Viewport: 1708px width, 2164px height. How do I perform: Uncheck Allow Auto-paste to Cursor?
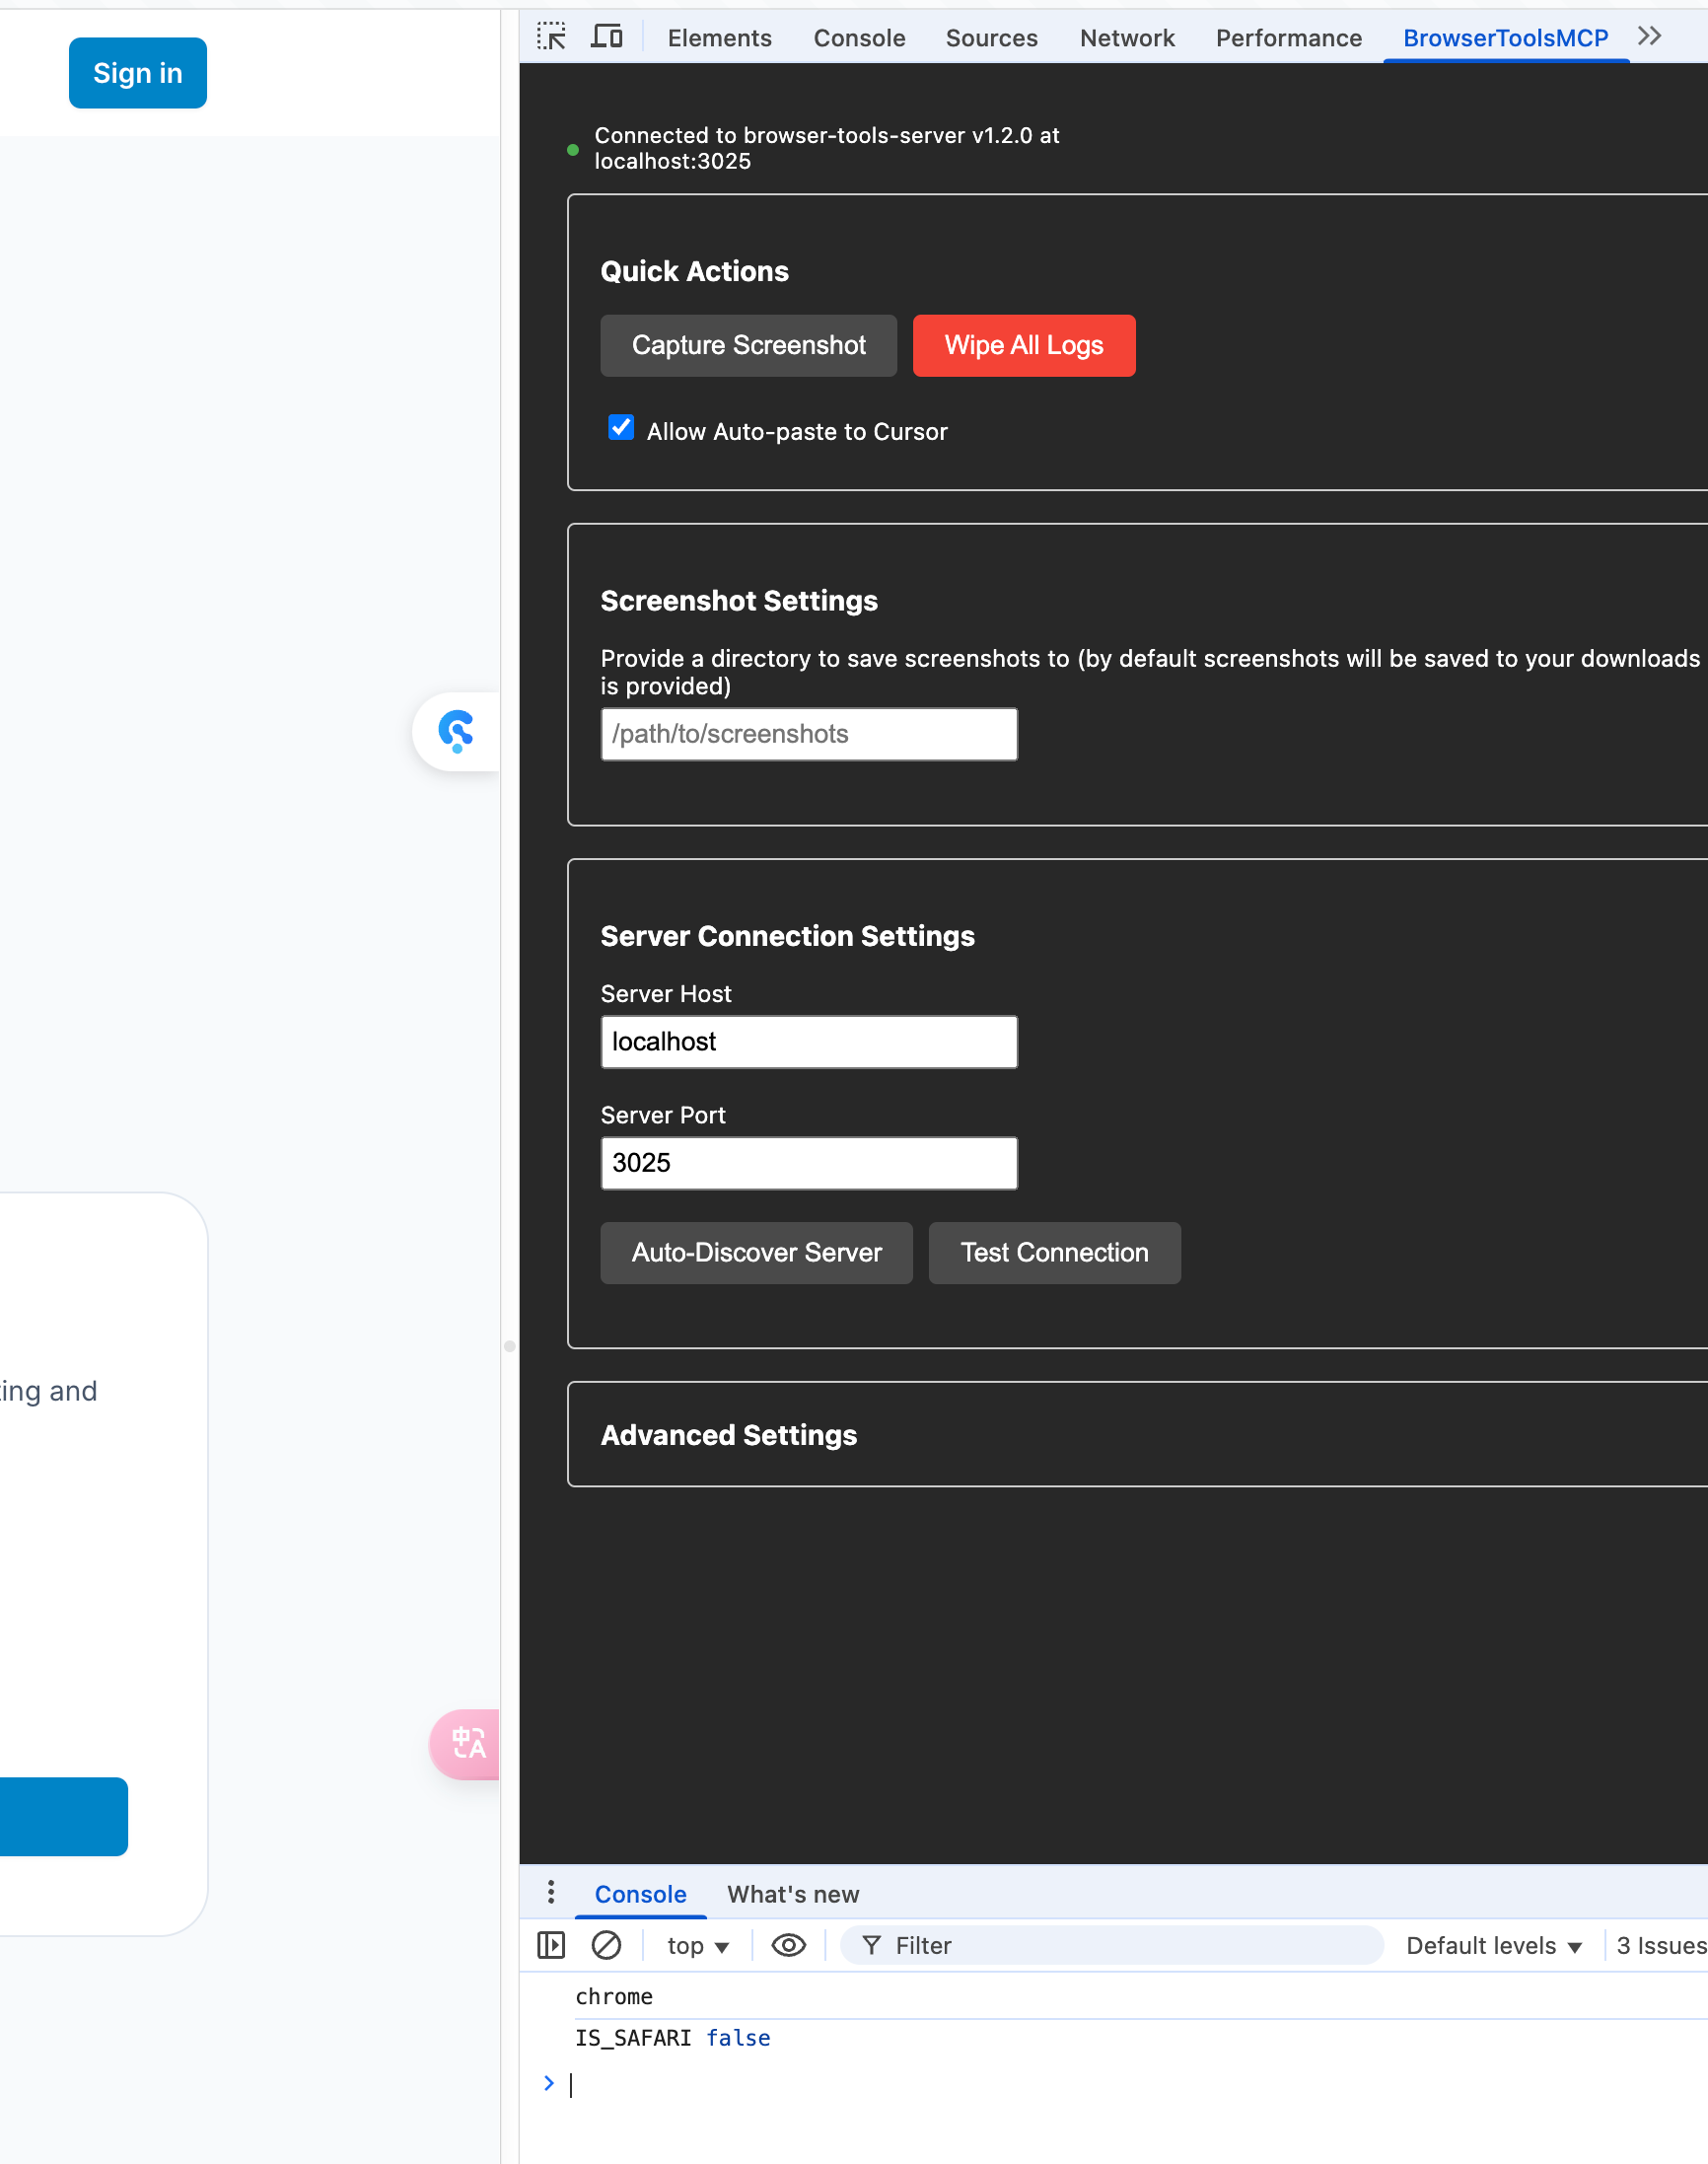[x=621, y=428]
